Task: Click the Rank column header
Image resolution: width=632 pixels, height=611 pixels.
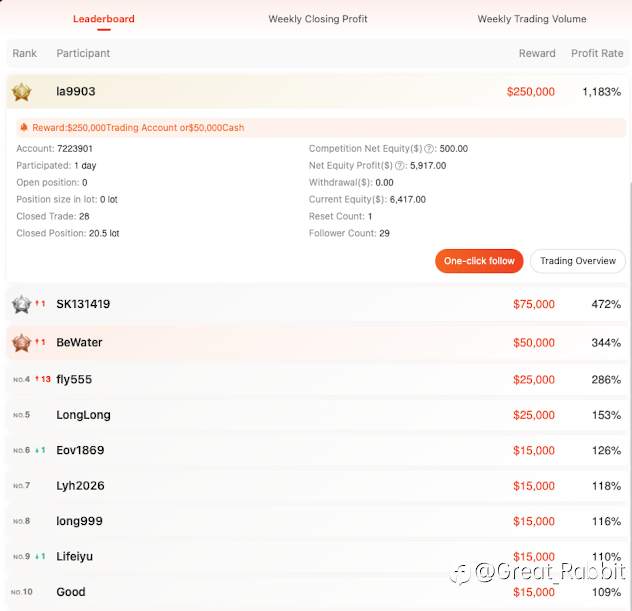Action: click(24, 53)
